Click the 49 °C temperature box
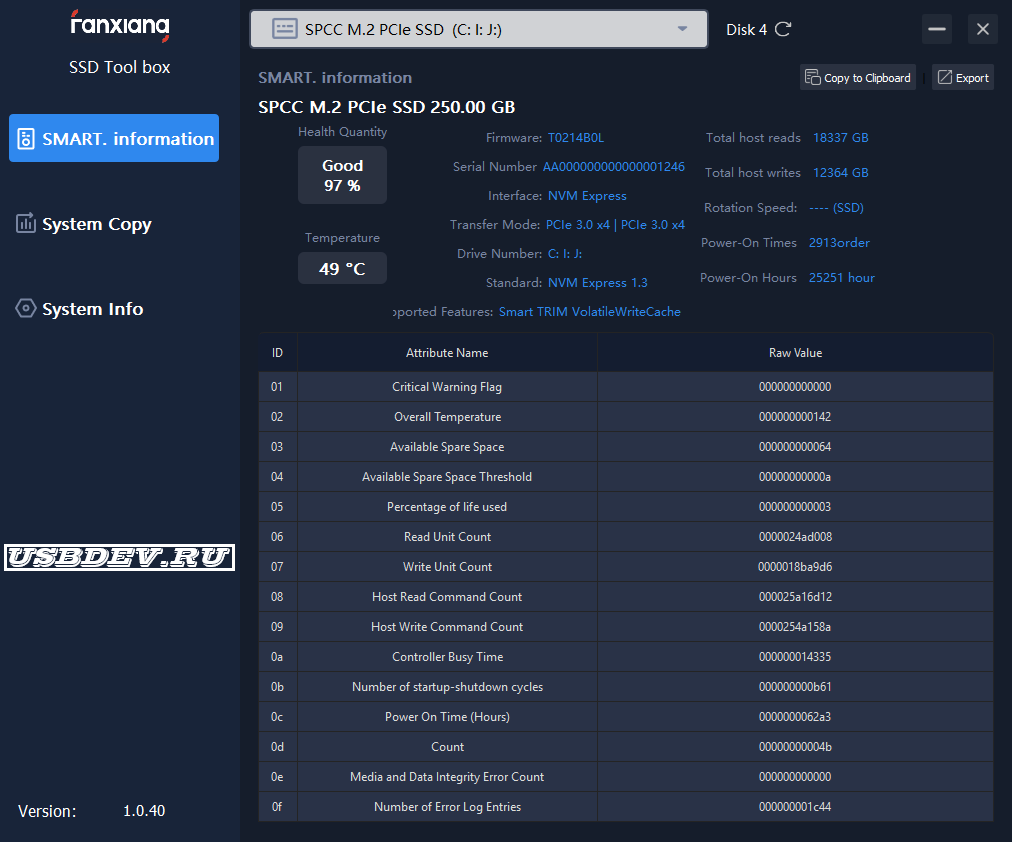 (x=342, y=268)
